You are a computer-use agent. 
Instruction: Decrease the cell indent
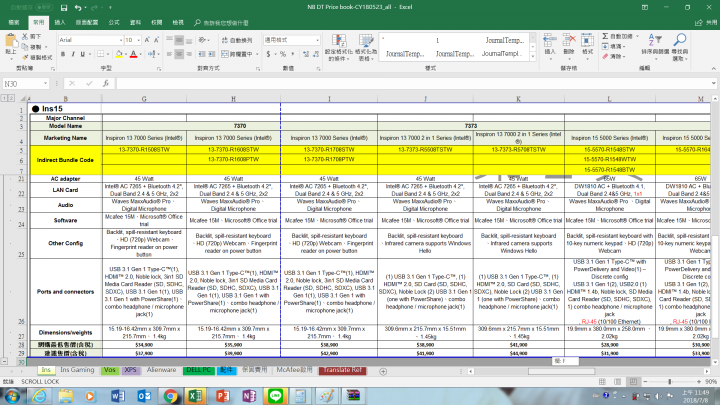coord(202,54)
